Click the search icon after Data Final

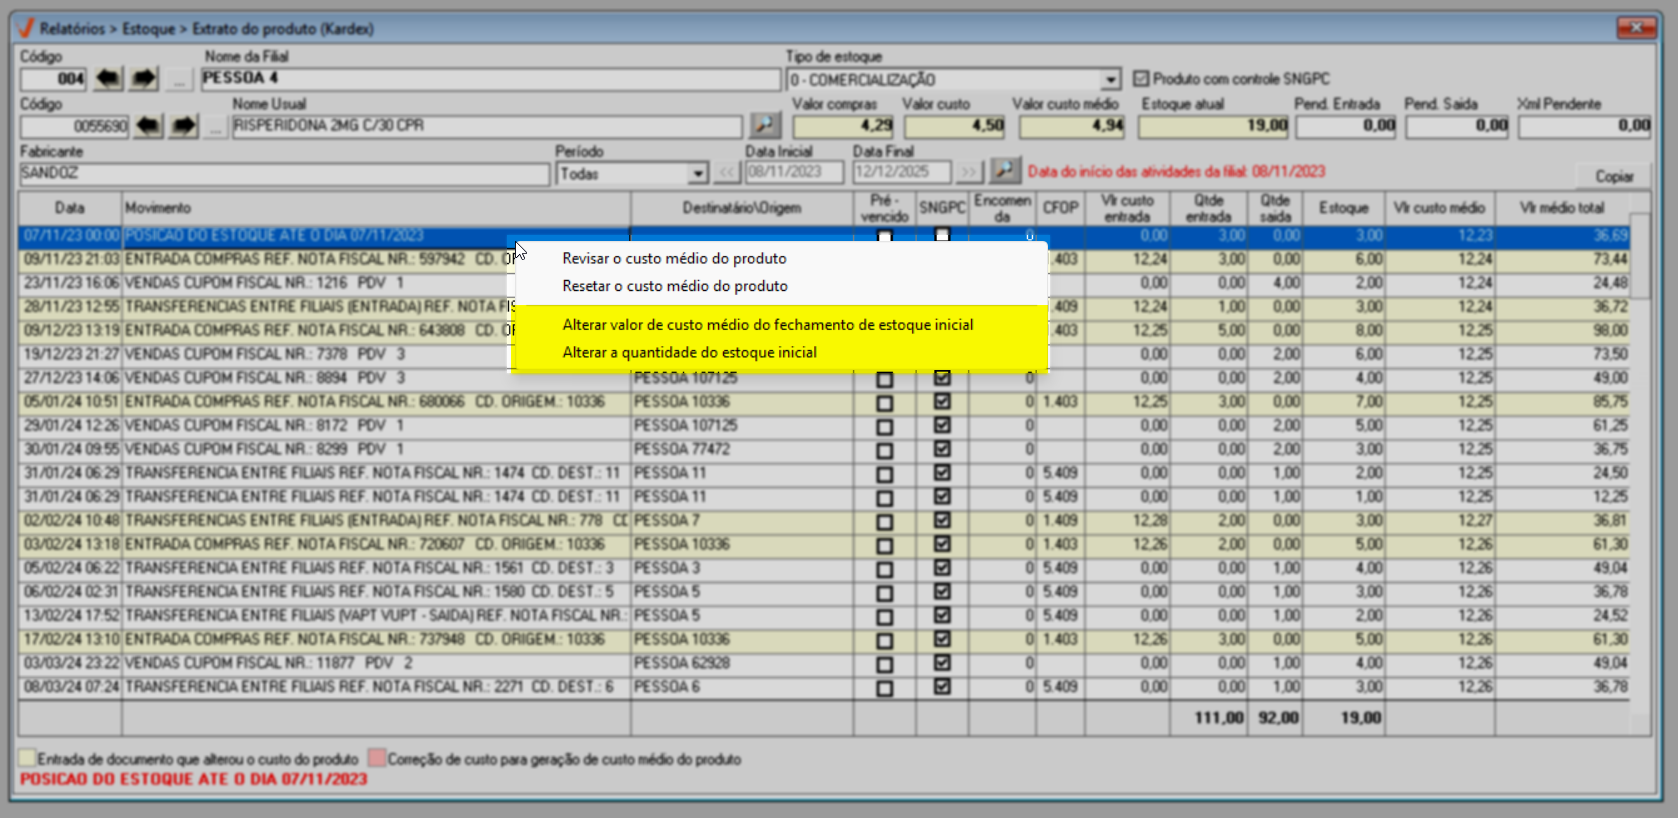(x=1005, y=171)
